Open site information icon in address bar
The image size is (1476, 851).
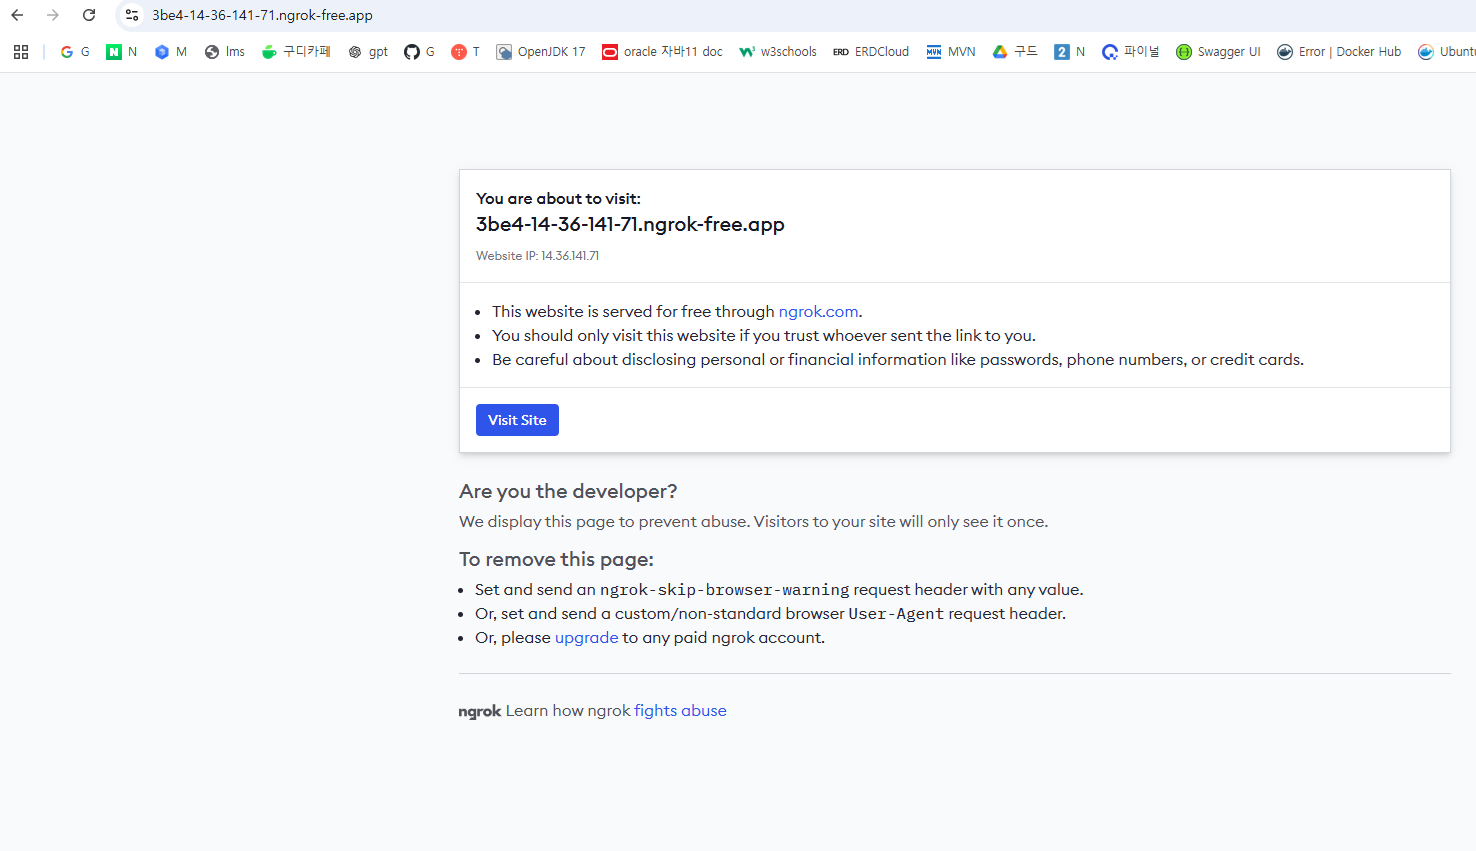[x=132, y=15]
